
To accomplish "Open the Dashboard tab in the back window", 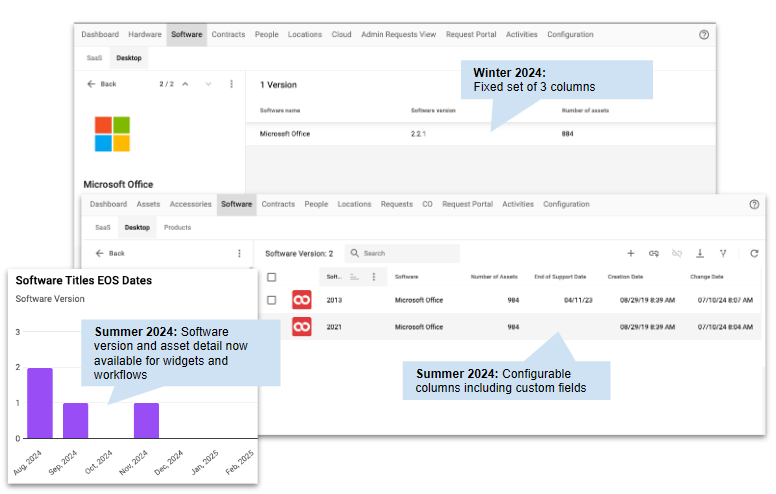I will tap(100, 35).
